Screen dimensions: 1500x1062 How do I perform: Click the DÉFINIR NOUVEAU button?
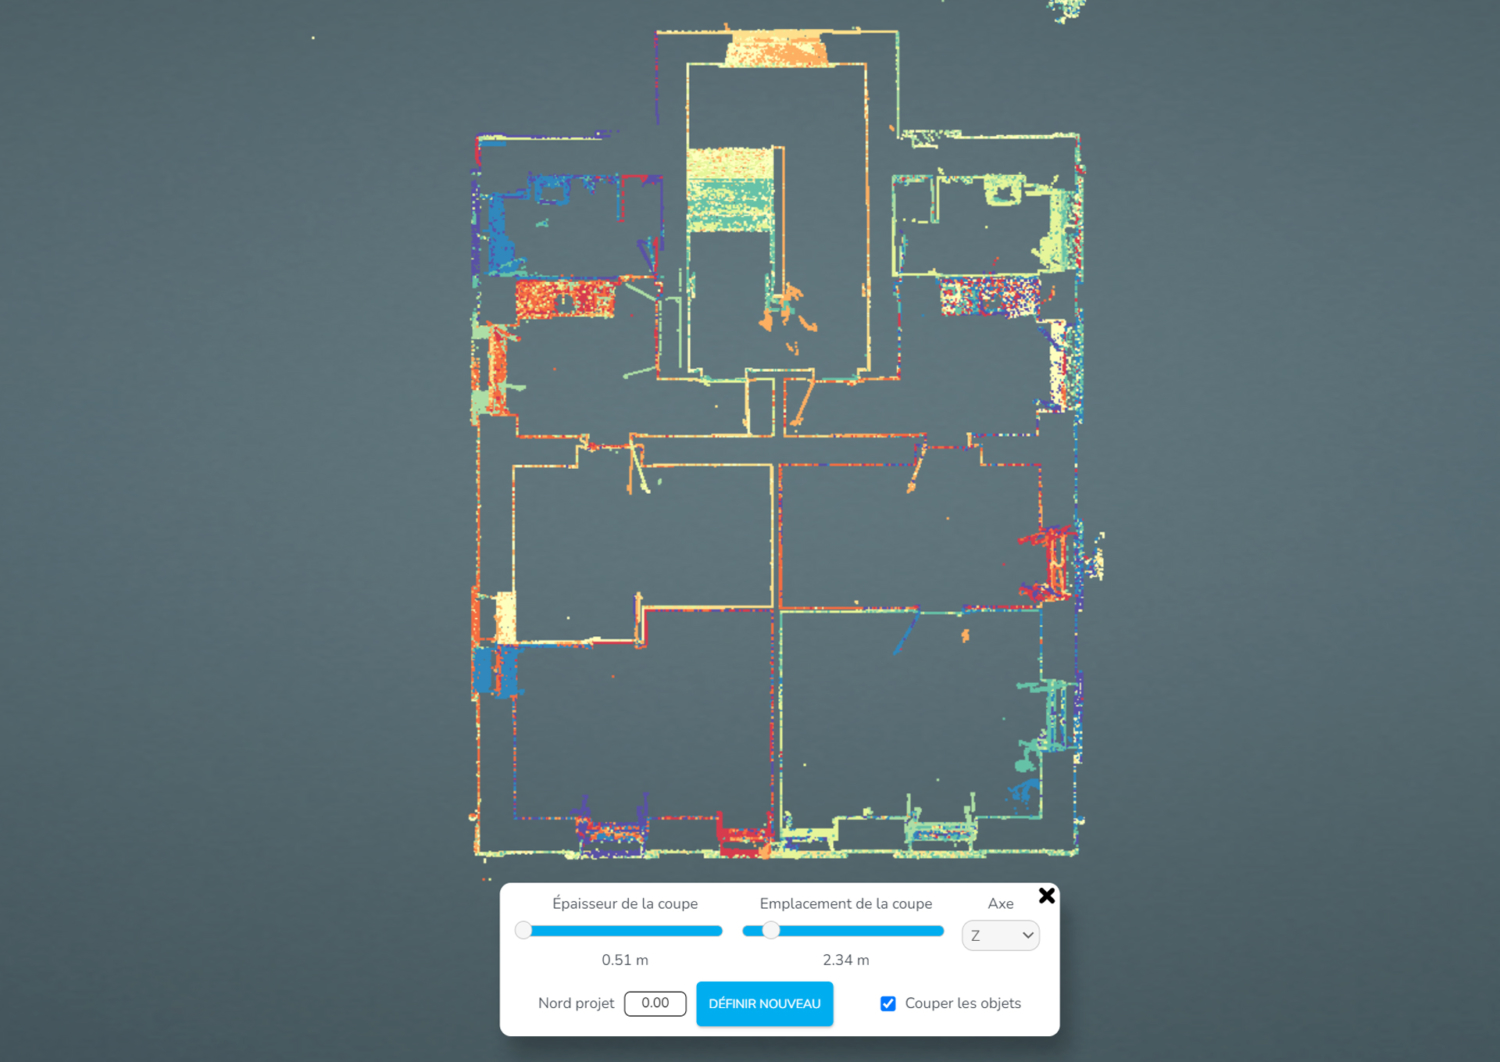(x=764, y=1003)
